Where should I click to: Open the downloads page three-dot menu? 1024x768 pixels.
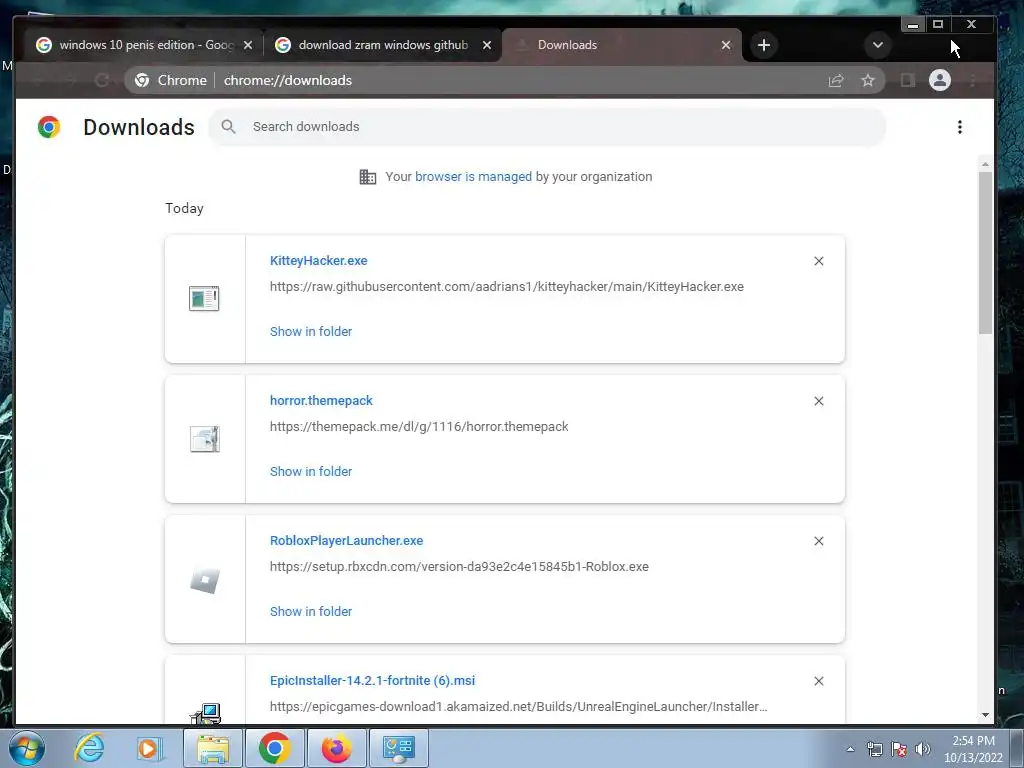[959, 127]
